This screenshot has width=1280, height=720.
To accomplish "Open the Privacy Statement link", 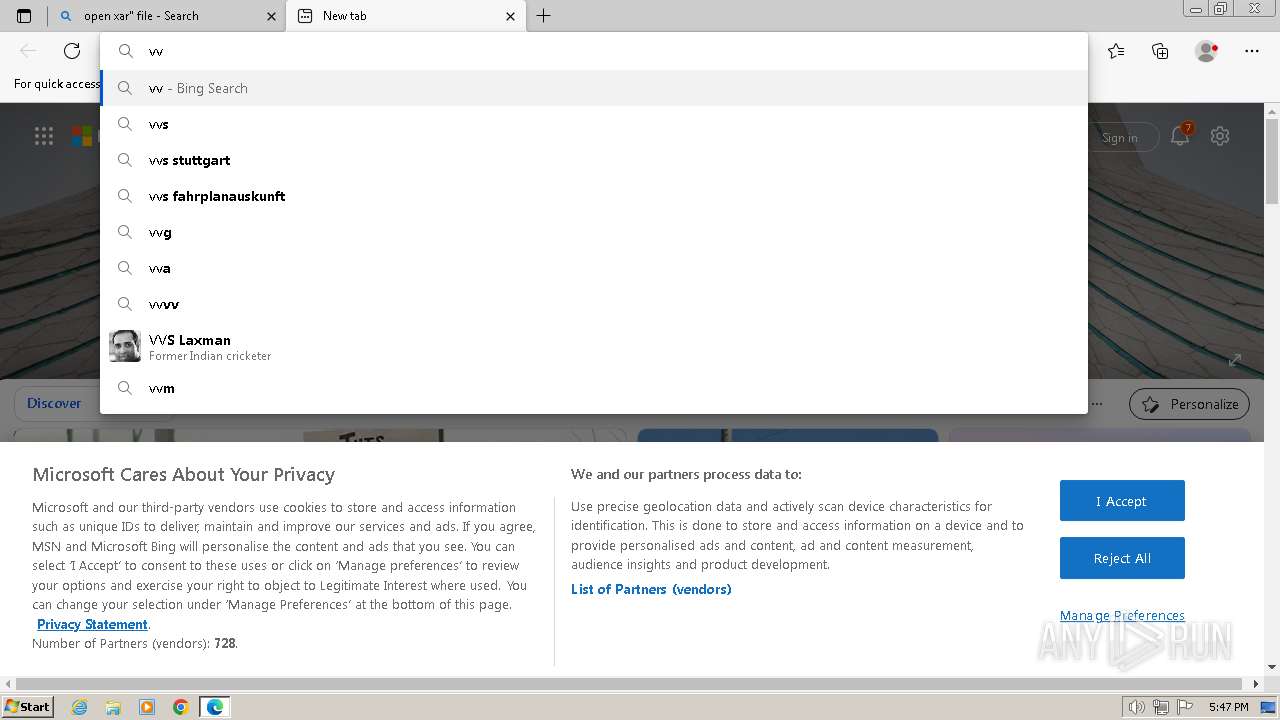I will click(92, 624).
